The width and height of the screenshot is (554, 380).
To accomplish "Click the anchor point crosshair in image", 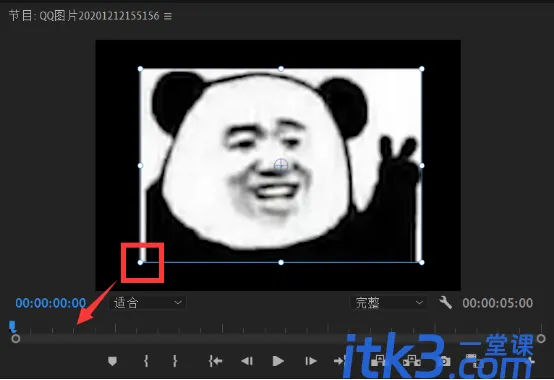I will 281,165.
